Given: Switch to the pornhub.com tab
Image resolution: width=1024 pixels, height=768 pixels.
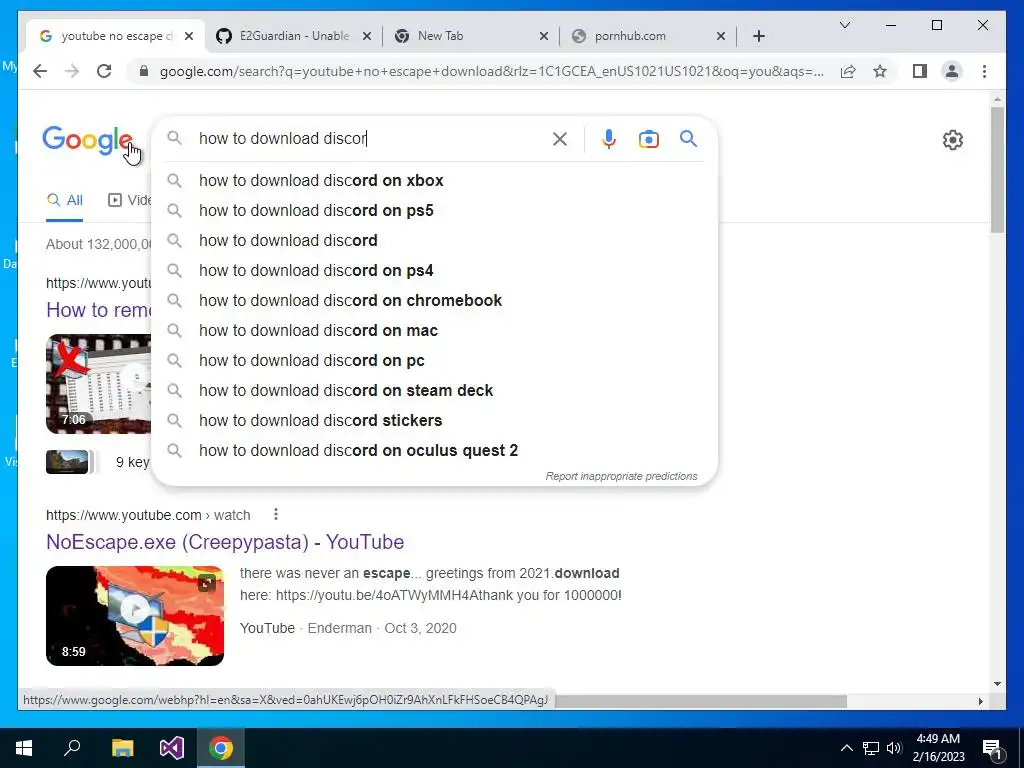Looking at the screenshot, I should 650,36.
